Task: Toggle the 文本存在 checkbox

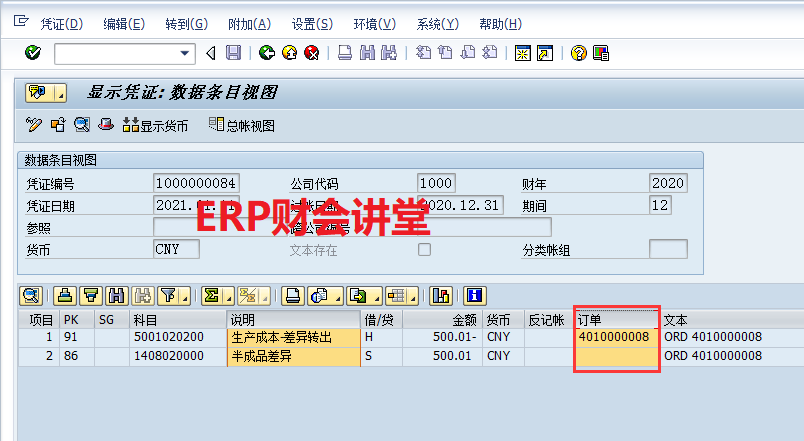Action: tap(424, 250)
